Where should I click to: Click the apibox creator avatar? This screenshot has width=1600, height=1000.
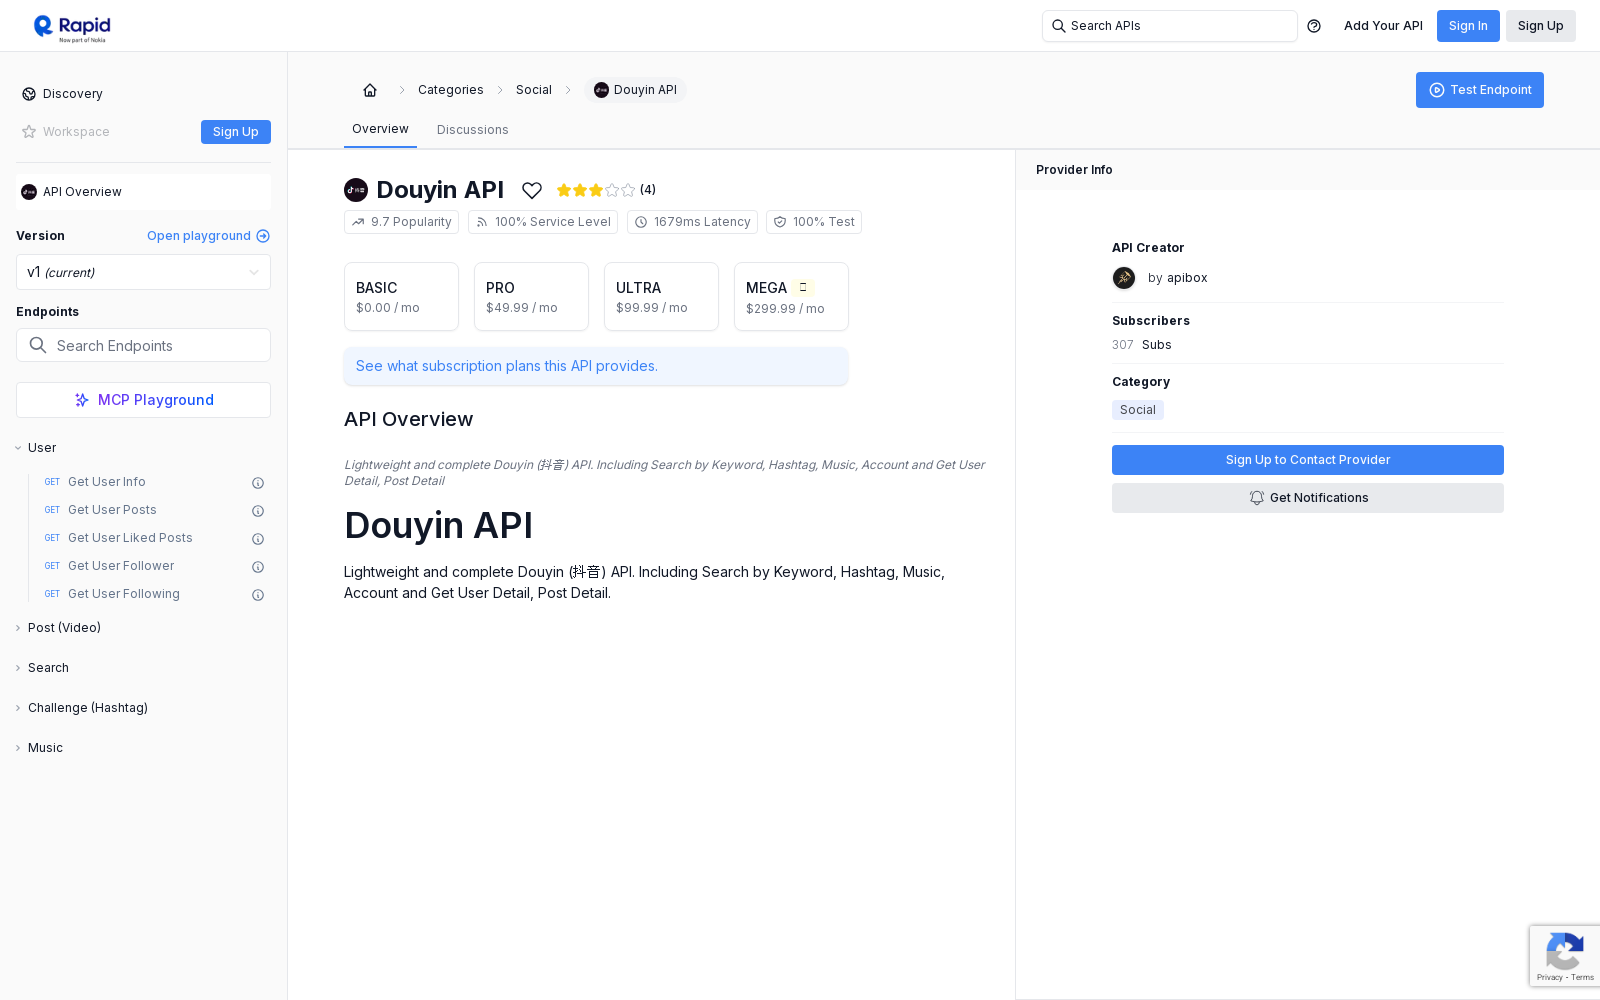point(1124,278)
